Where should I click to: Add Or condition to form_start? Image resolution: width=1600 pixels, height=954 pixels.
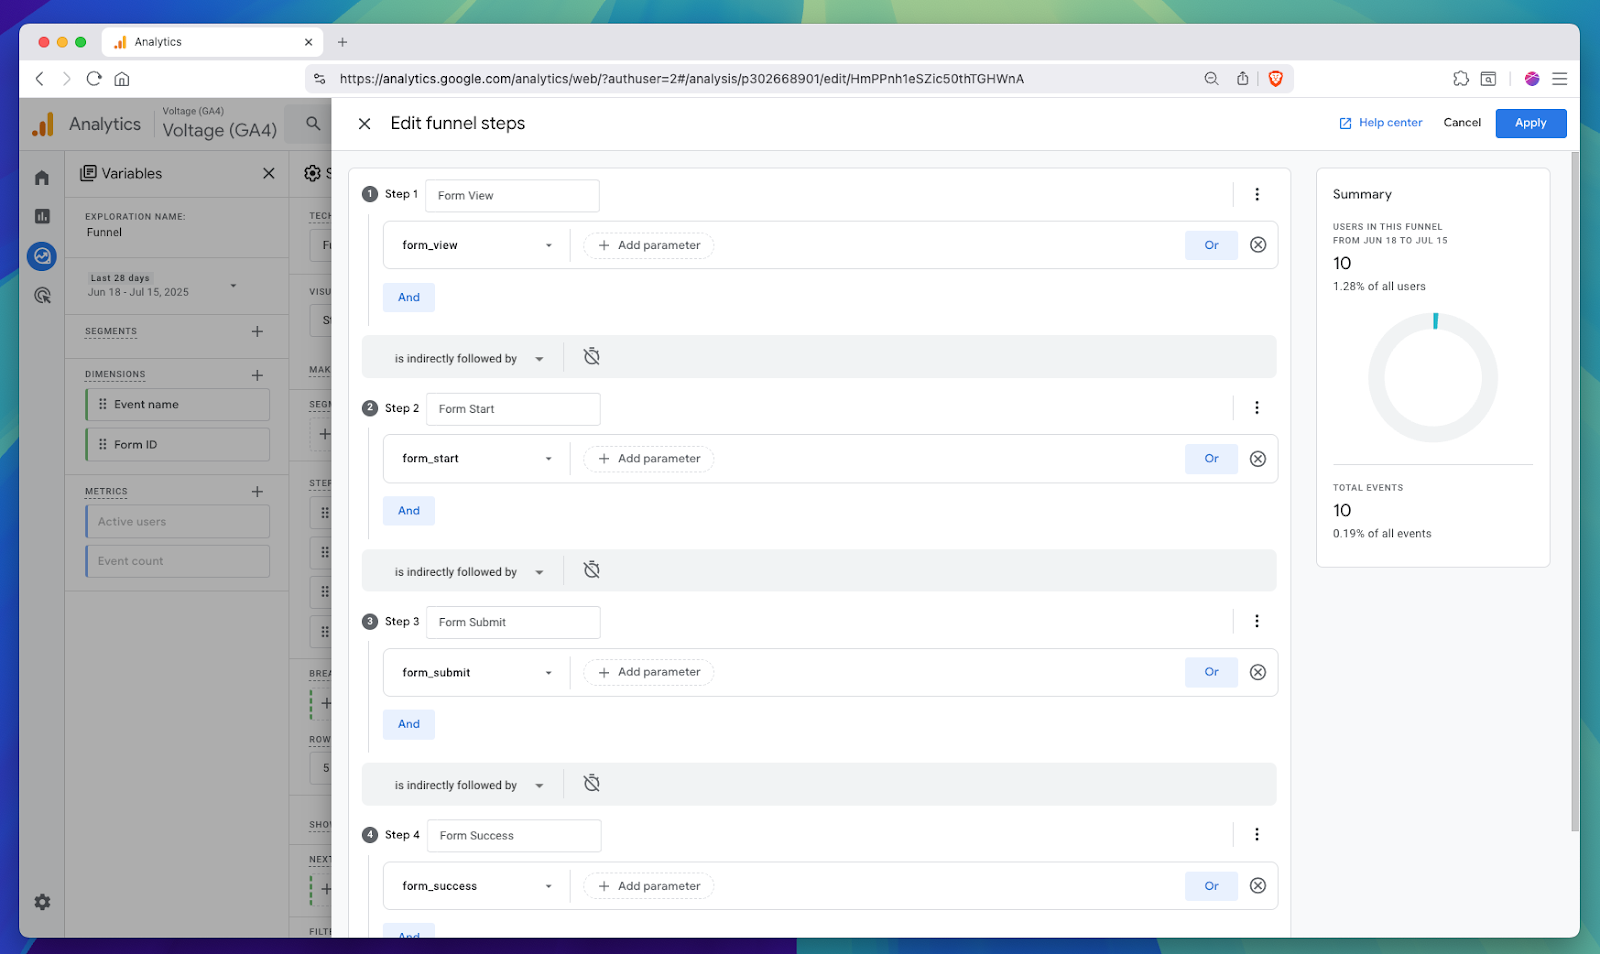pyautogui.click(x=1211, y=459)
